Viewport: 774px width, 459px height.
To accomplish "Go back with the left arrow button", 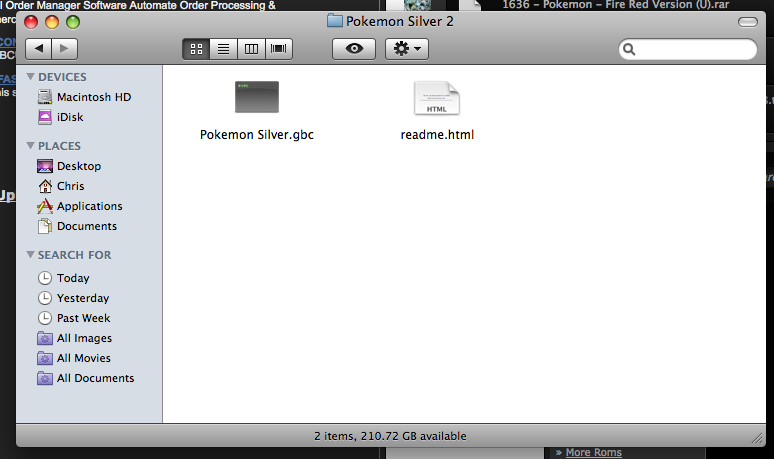I will point(39,48).
